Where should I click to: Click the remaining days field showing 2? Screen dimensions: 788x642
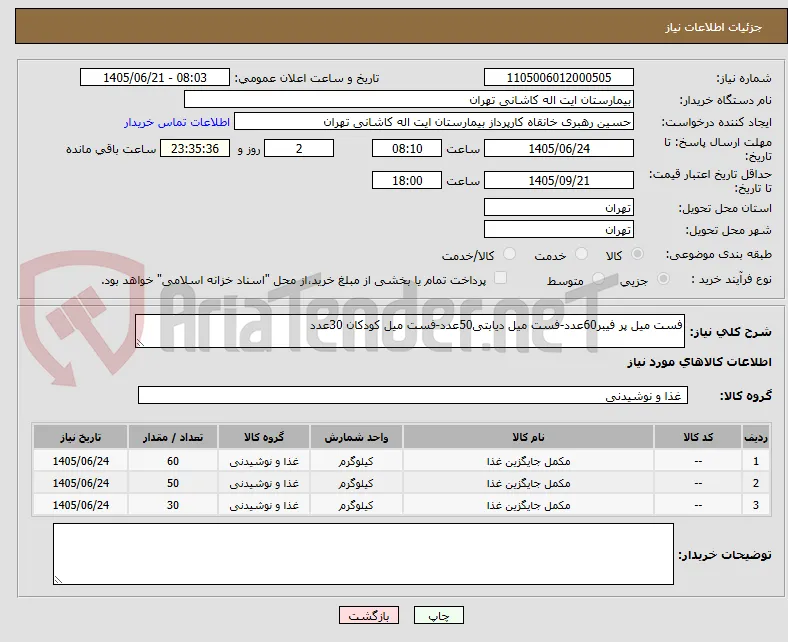click(x=299, y=148)
